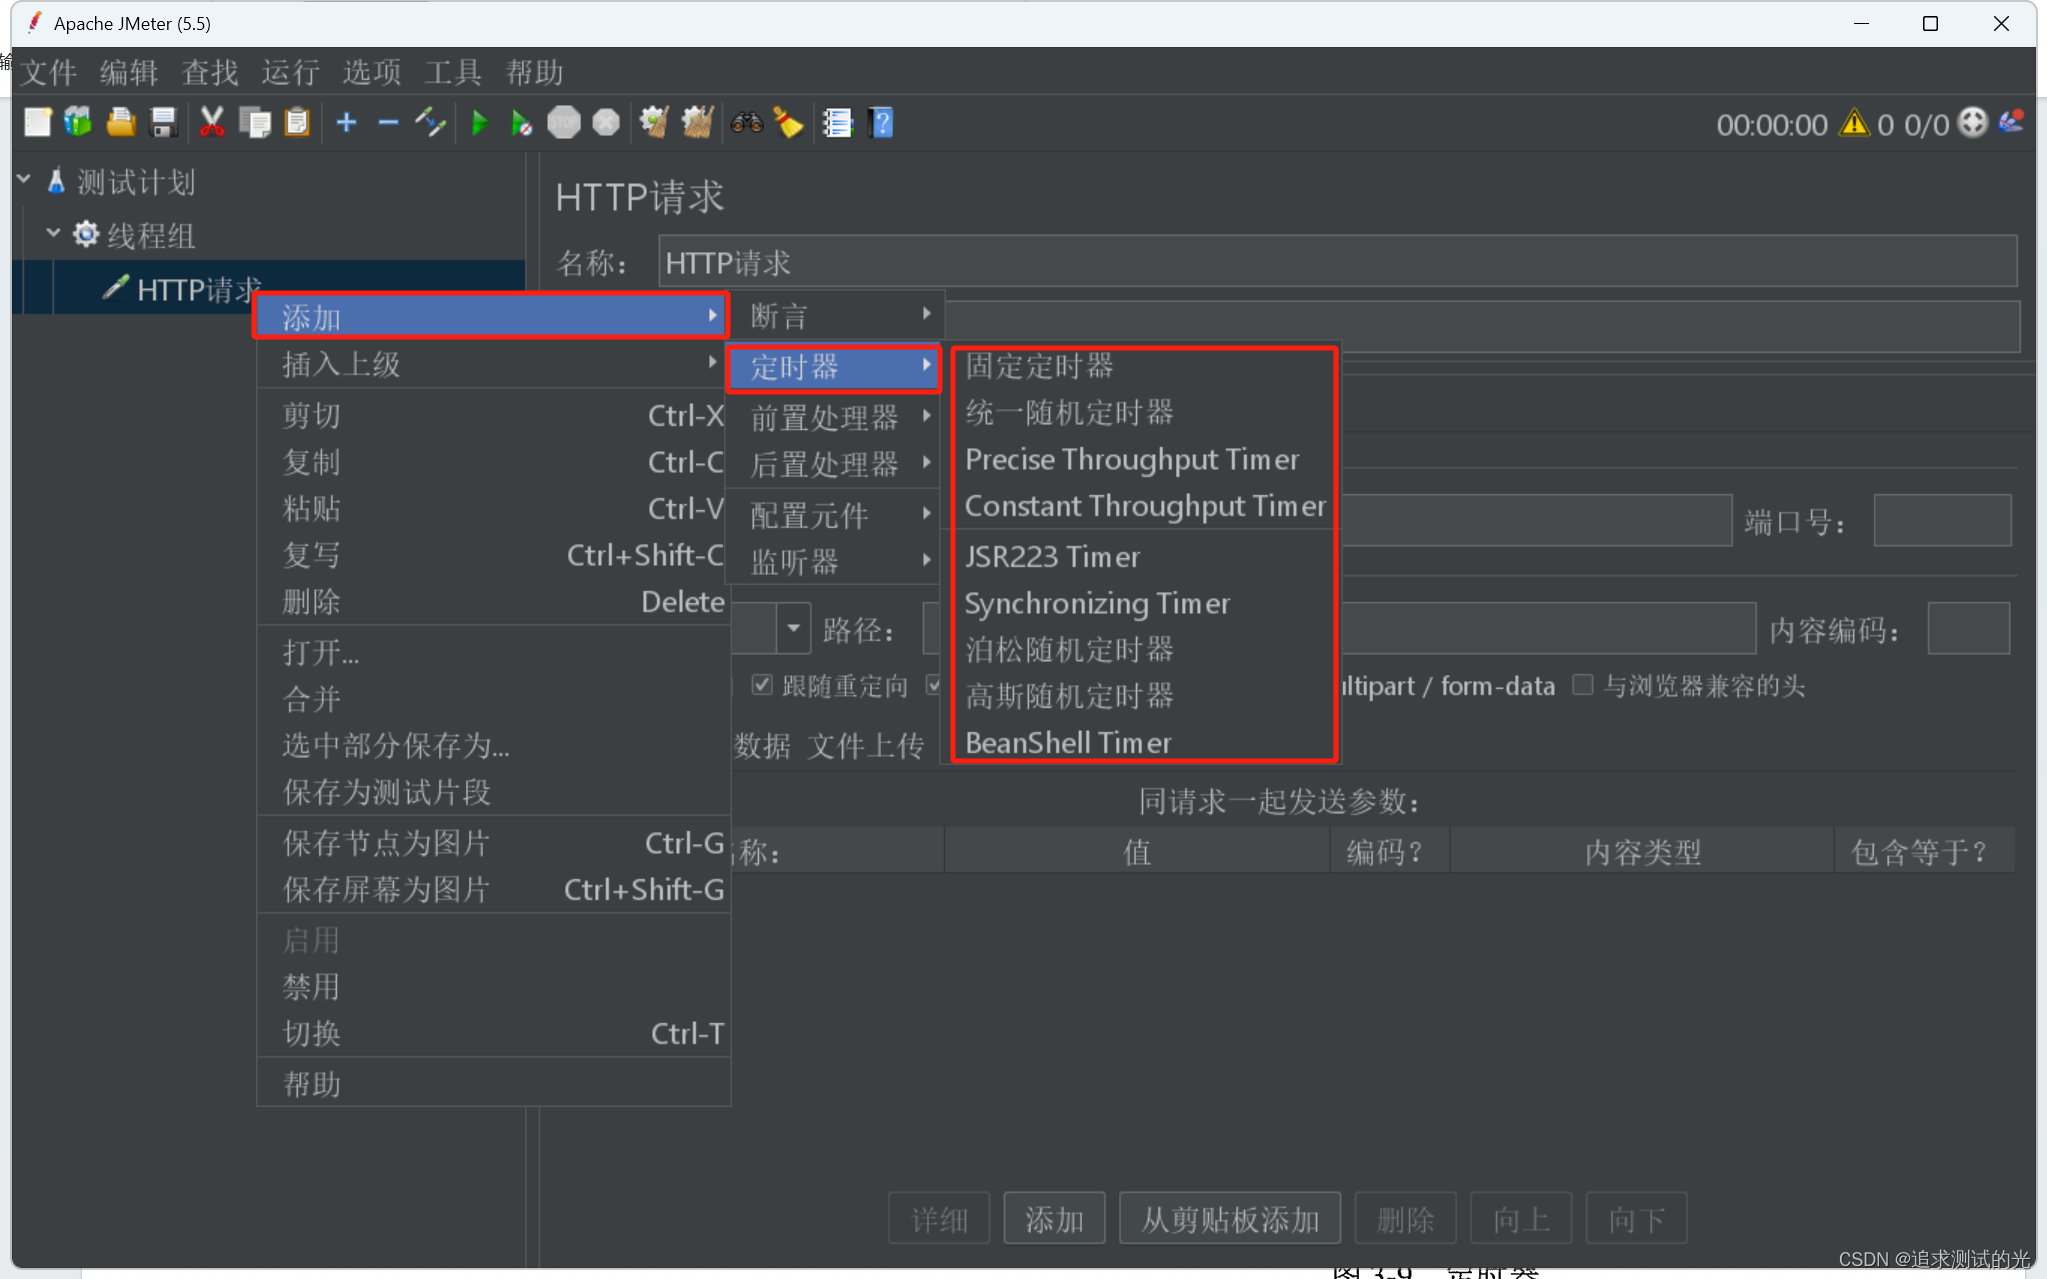Screen dimensions: 2047x1279
Task: Click the Clear All brooms icon
Action: click(x=697, y=123)
